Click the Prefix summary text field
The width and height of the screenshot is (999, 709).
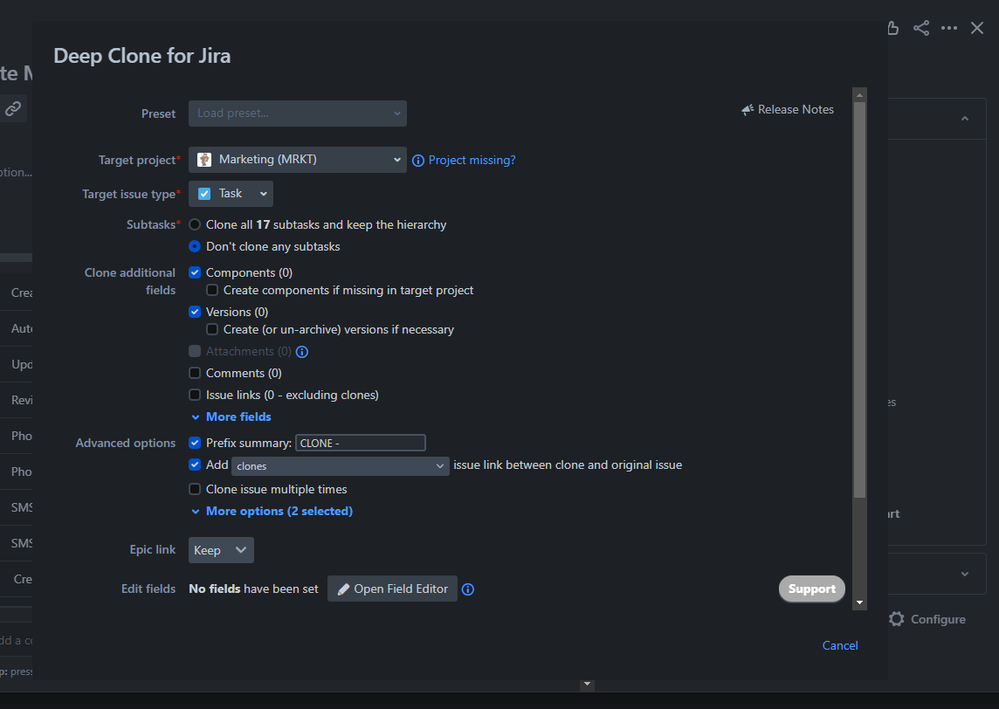(361, 443)
